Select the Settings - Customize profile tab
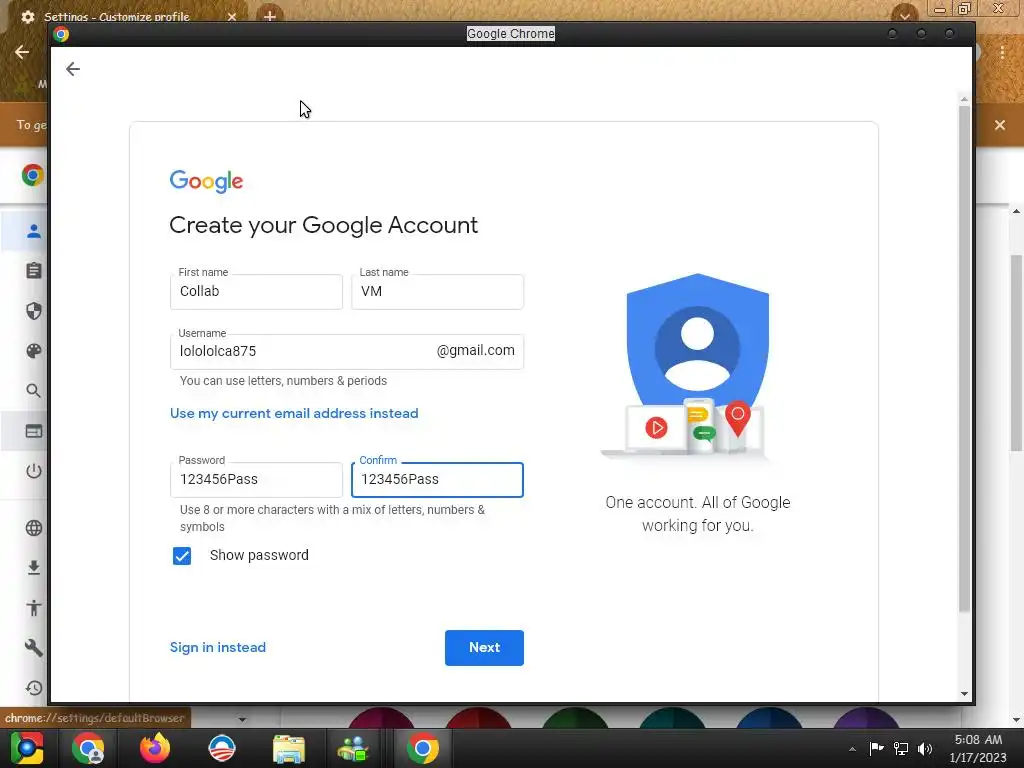This screenshot has width=1024, height=768. coord(116,16)
